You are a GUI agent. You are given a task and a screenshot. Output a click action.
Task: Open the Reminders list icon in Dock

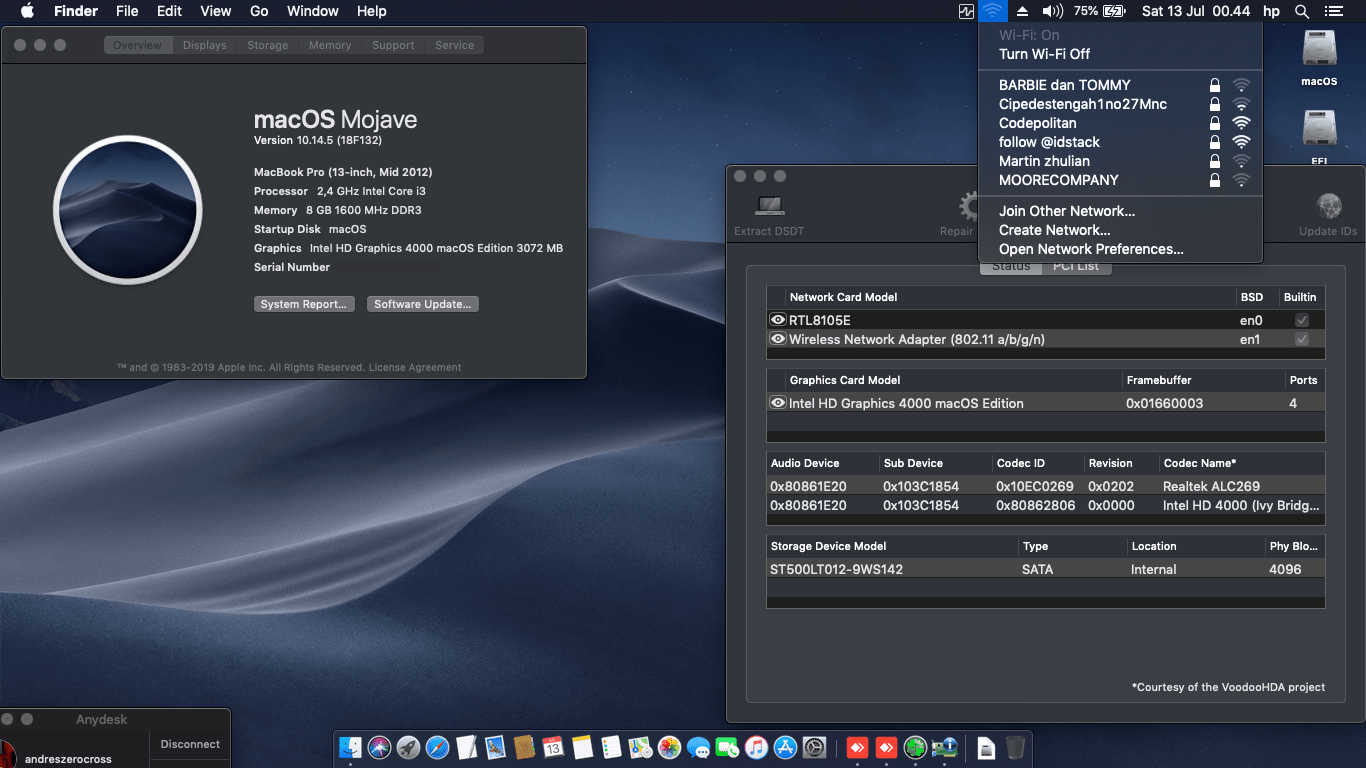click(x=612, y=747)
